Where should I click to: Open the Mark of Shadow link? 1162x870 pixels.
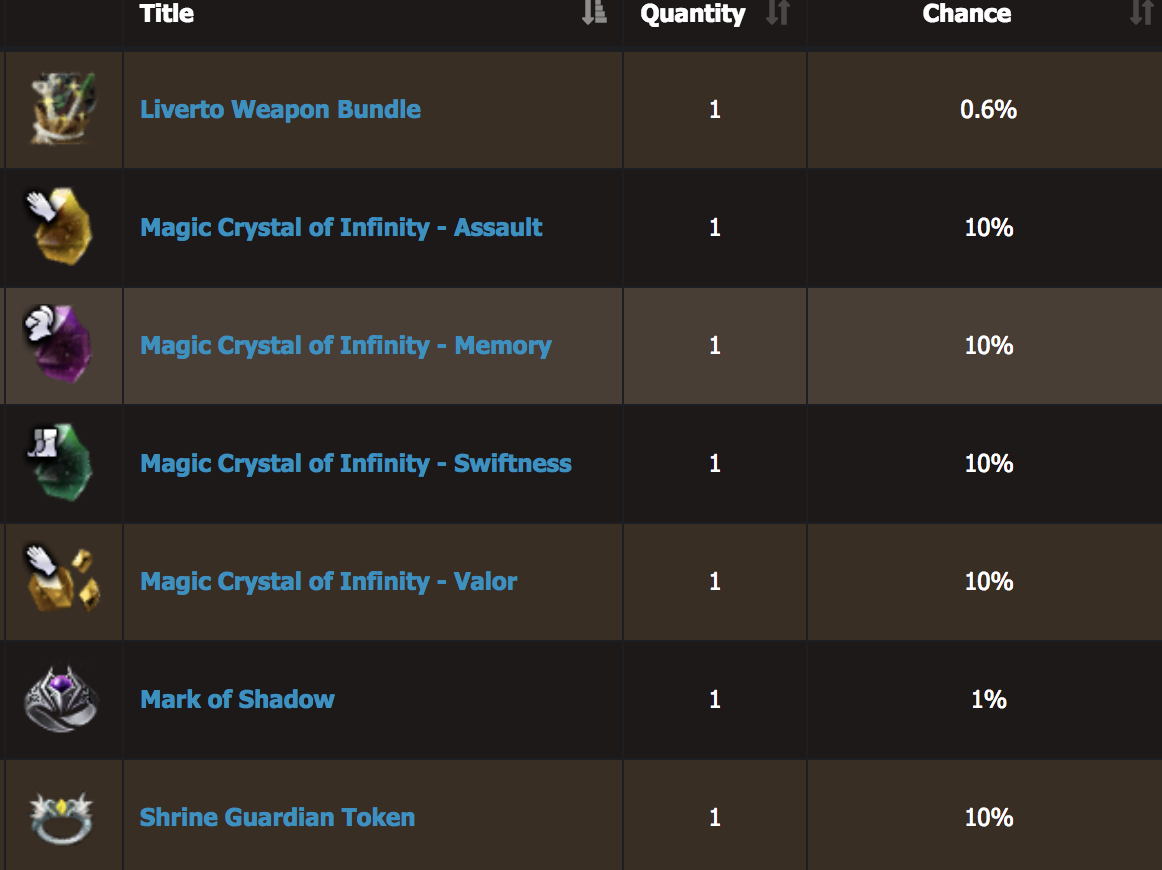click(x=237, y=699)
